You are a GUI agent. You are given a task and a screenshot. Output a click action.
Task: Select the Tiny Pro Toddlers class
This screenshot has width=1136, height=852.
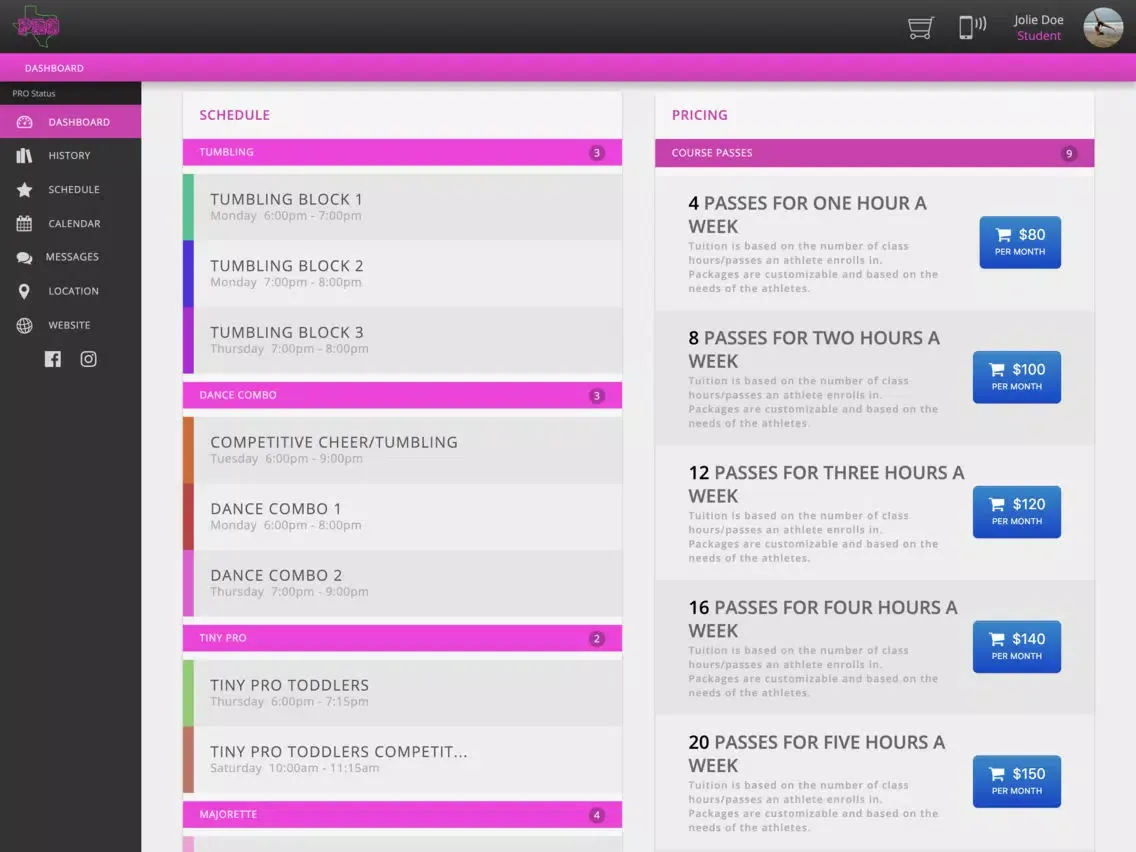click(x=402, y=692)
